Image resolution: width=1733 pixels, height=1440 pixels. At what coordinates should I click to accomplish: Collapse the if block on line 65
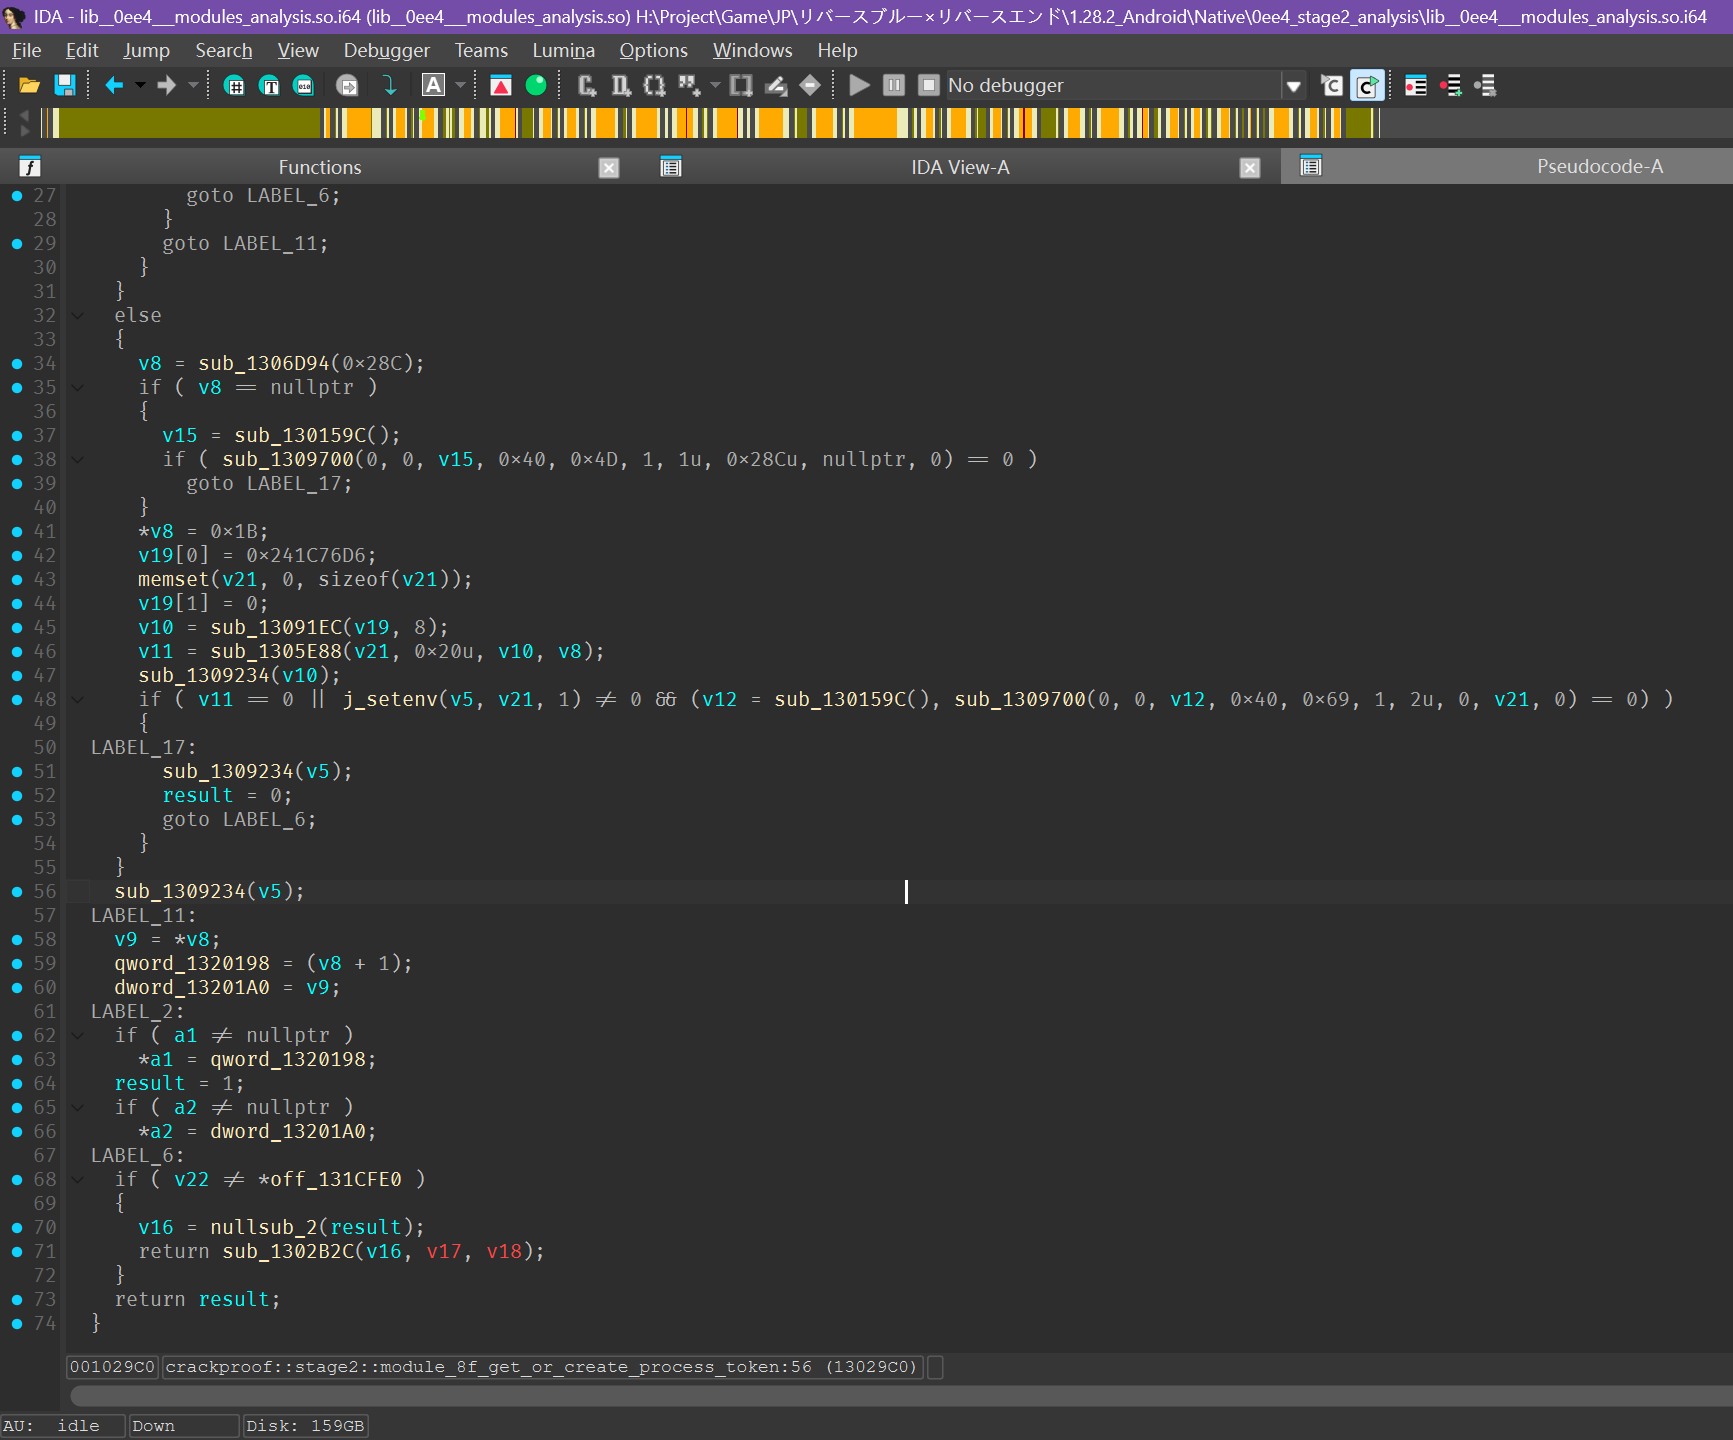[77, 1108]
